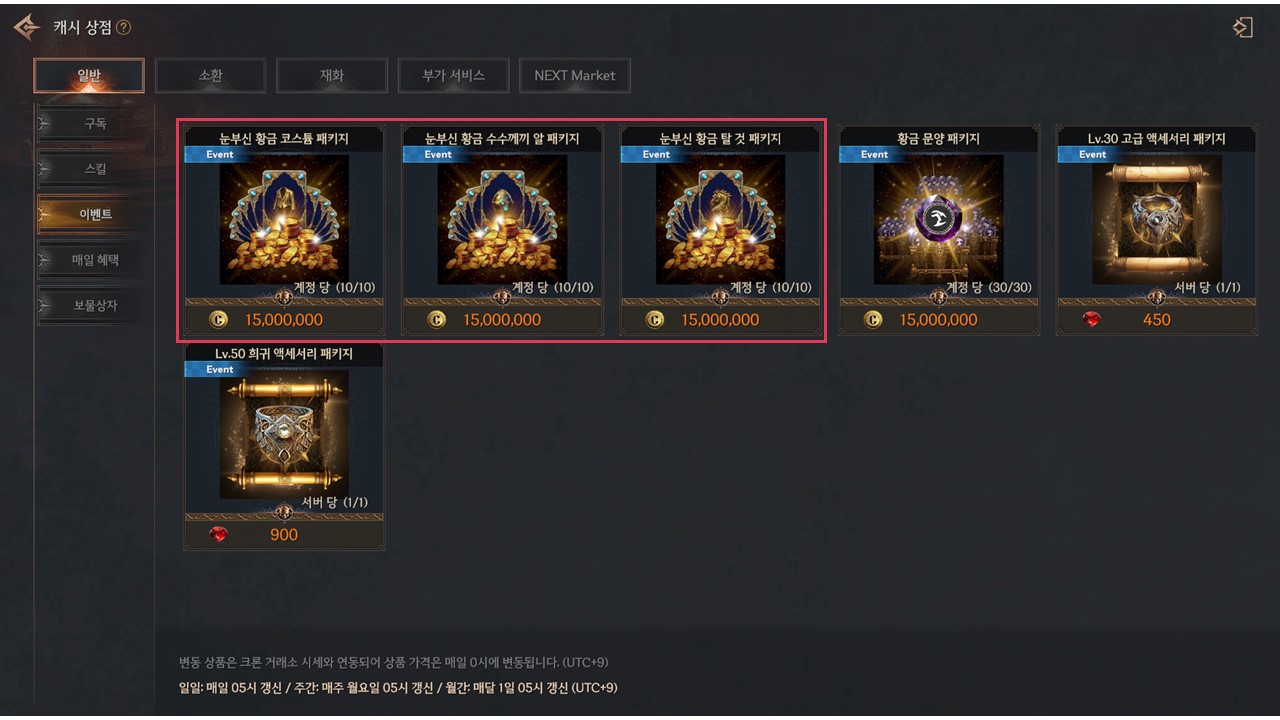The width and height of the screenshot is (1280, 720).
Task: Open the Lv.50 희귀 액세서리 패키지 ring image
Action: [x=284, y=434]
